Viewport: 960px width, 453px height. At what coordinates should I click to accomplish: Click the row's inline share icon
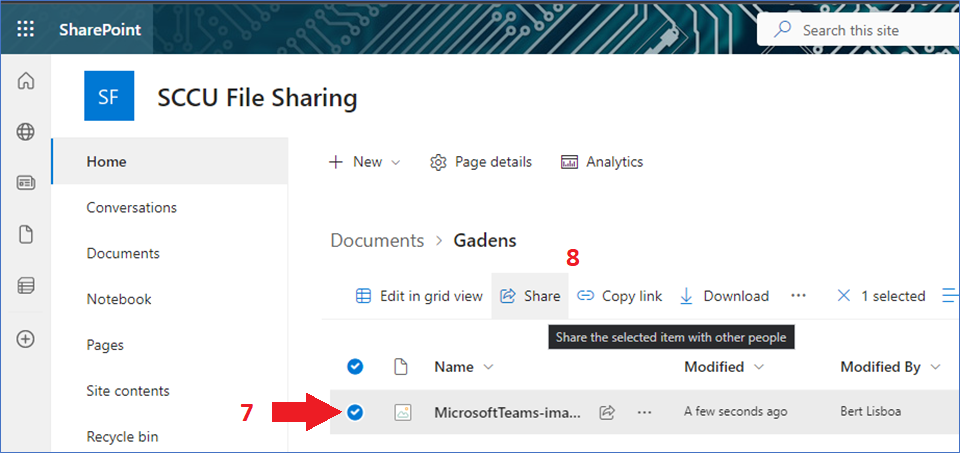point(607,413)
